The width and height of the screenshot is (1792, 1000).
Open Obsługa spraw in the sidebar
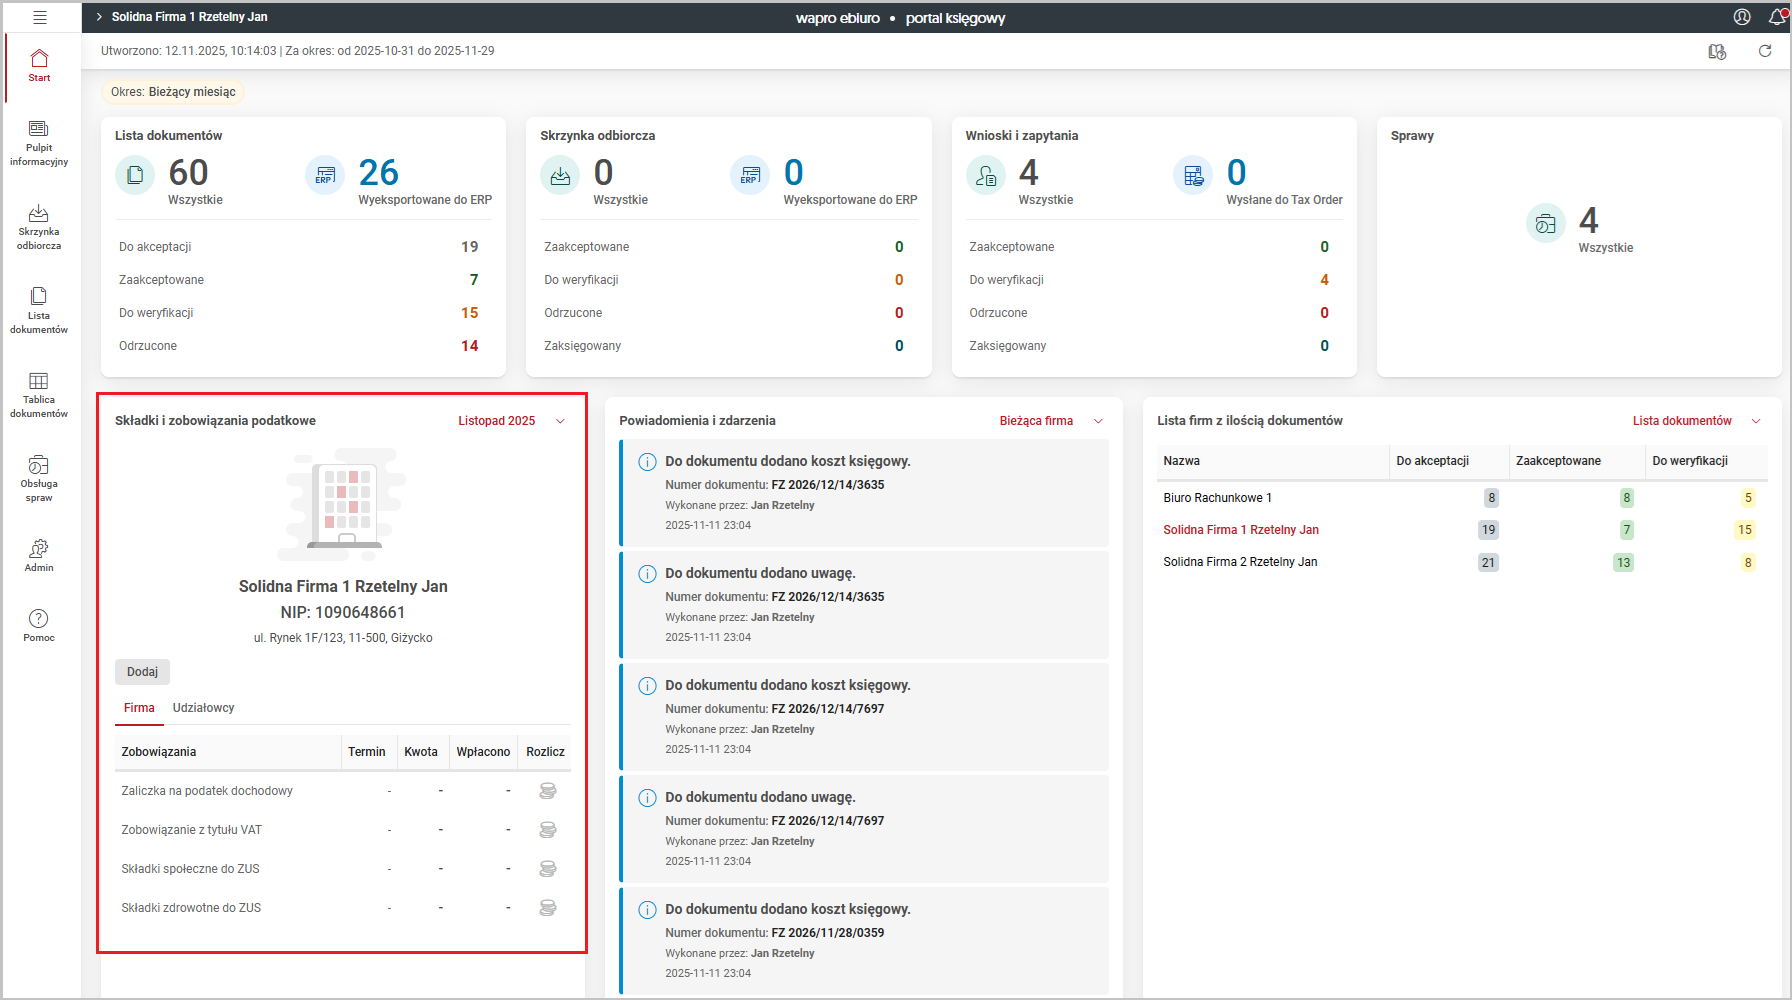(x=39, y=479)
